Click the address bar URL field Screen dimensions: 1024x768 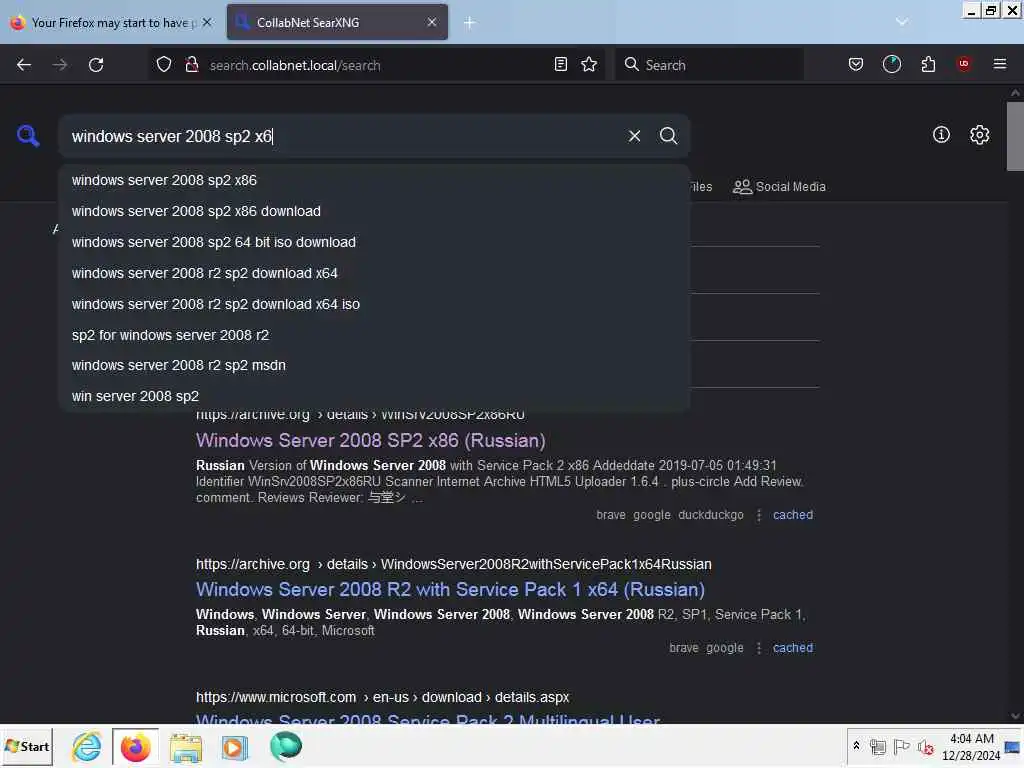(x=376, y=65)
